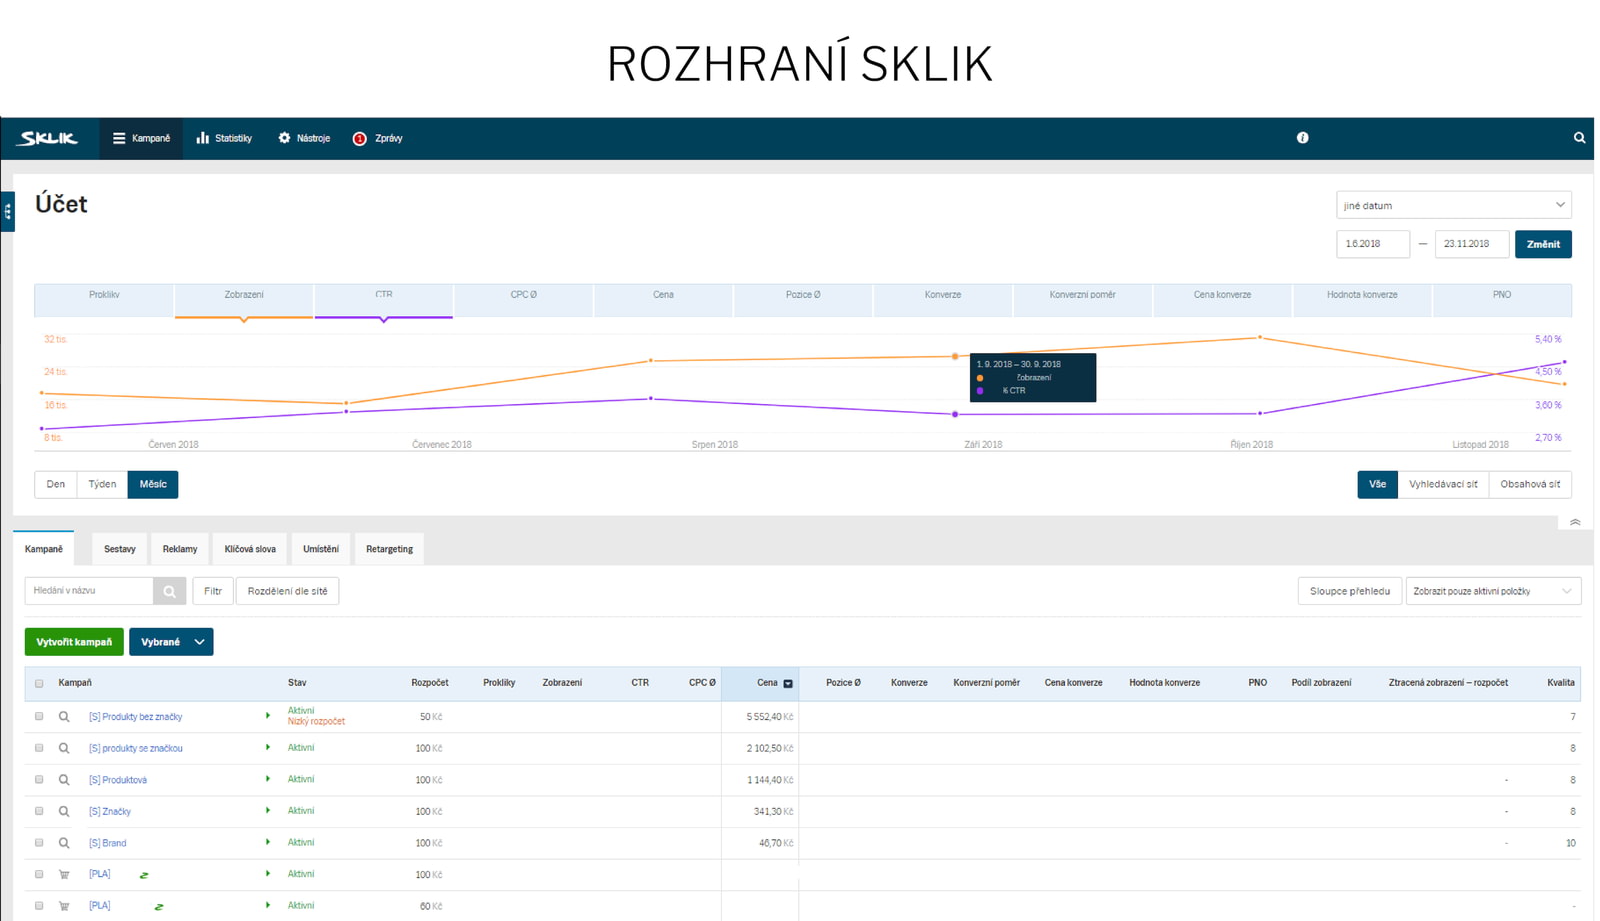Image resolution: width=1600 pixels, height=921 pixels.
Task: Check the '[S] Značky' row checkbox
Action: [x=39, y=811]
